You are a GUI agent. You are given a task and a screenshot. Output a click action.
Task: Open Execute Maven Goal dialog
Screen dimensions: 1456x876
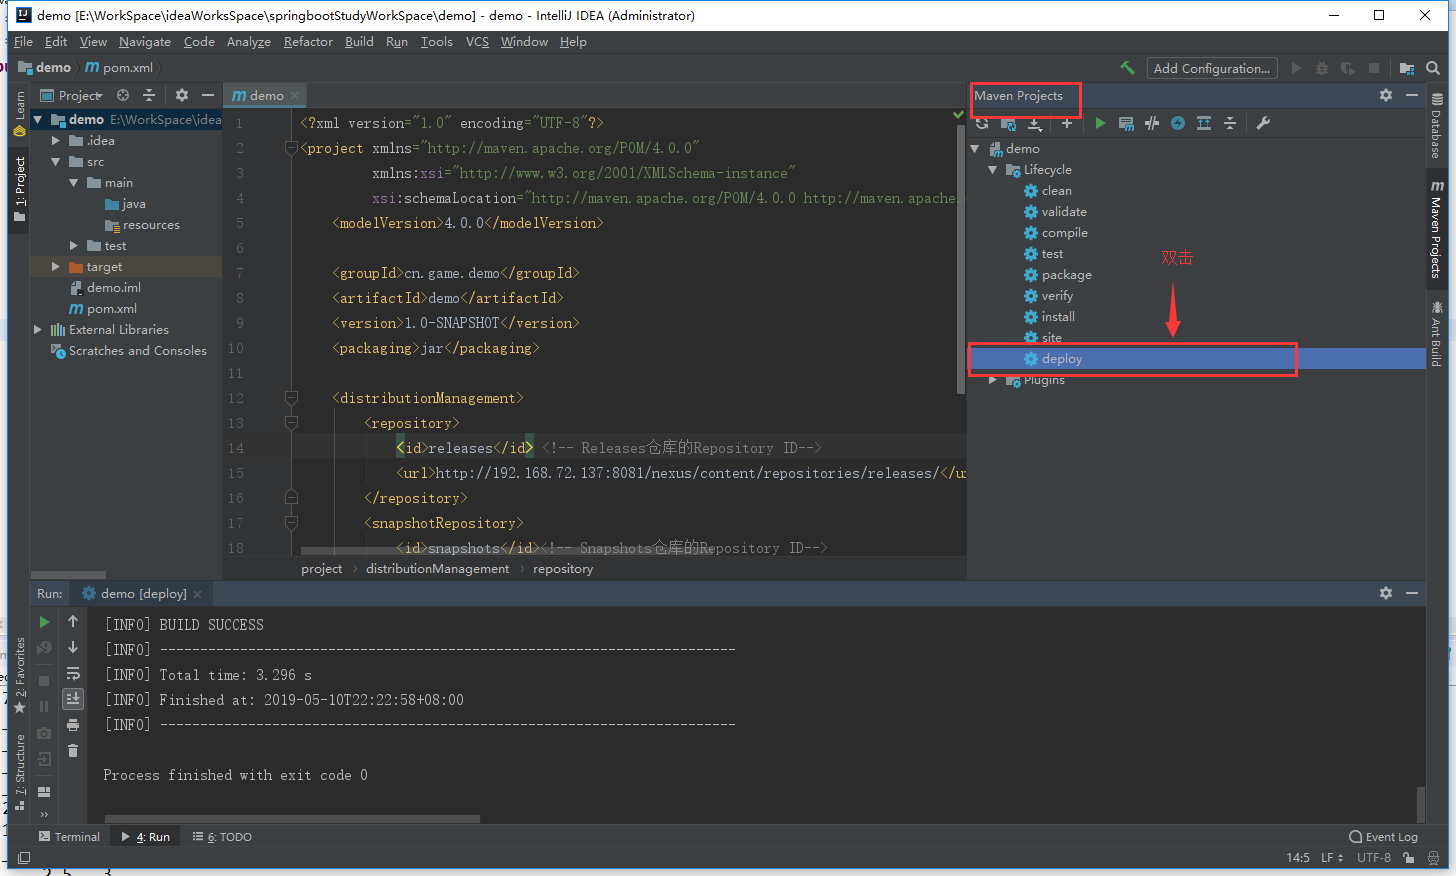[x=1126, y=123]
